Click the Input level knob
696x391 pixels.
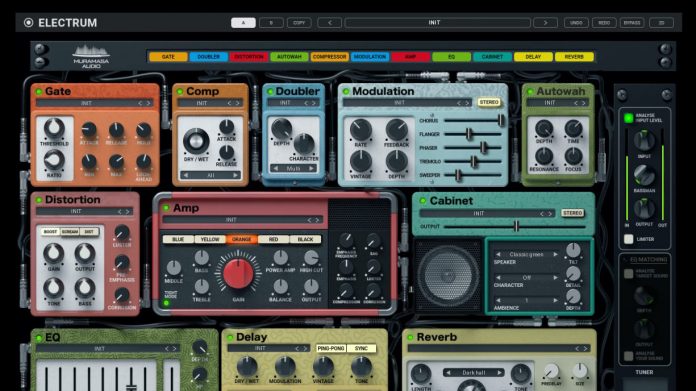pyautogui.click(x=644, y=141)
